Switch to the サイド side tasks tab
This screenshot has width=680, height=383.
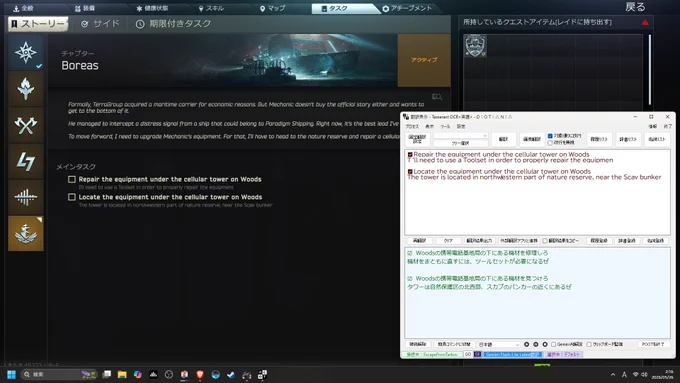coord(100,24)
